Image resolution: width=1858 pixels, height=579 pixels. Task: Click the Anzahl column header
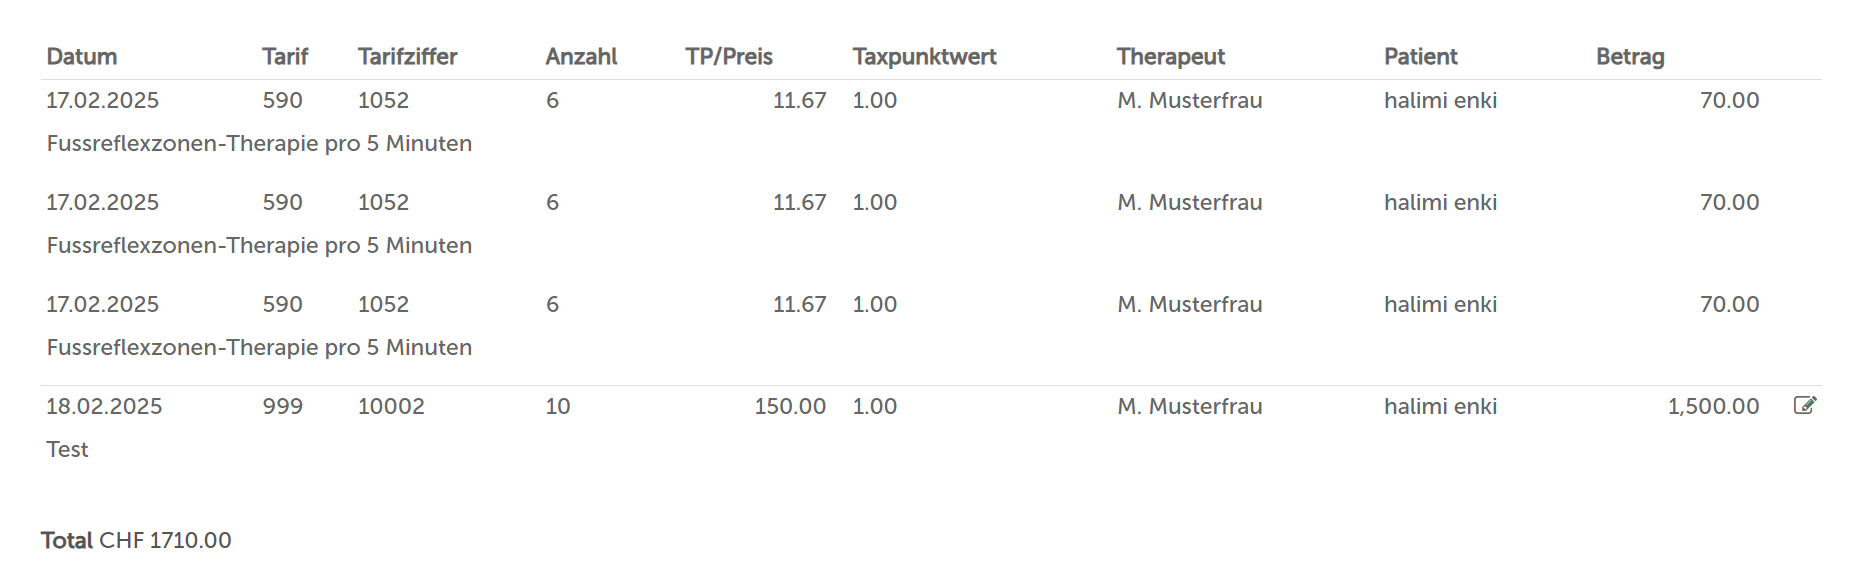(x=581, y=57)
